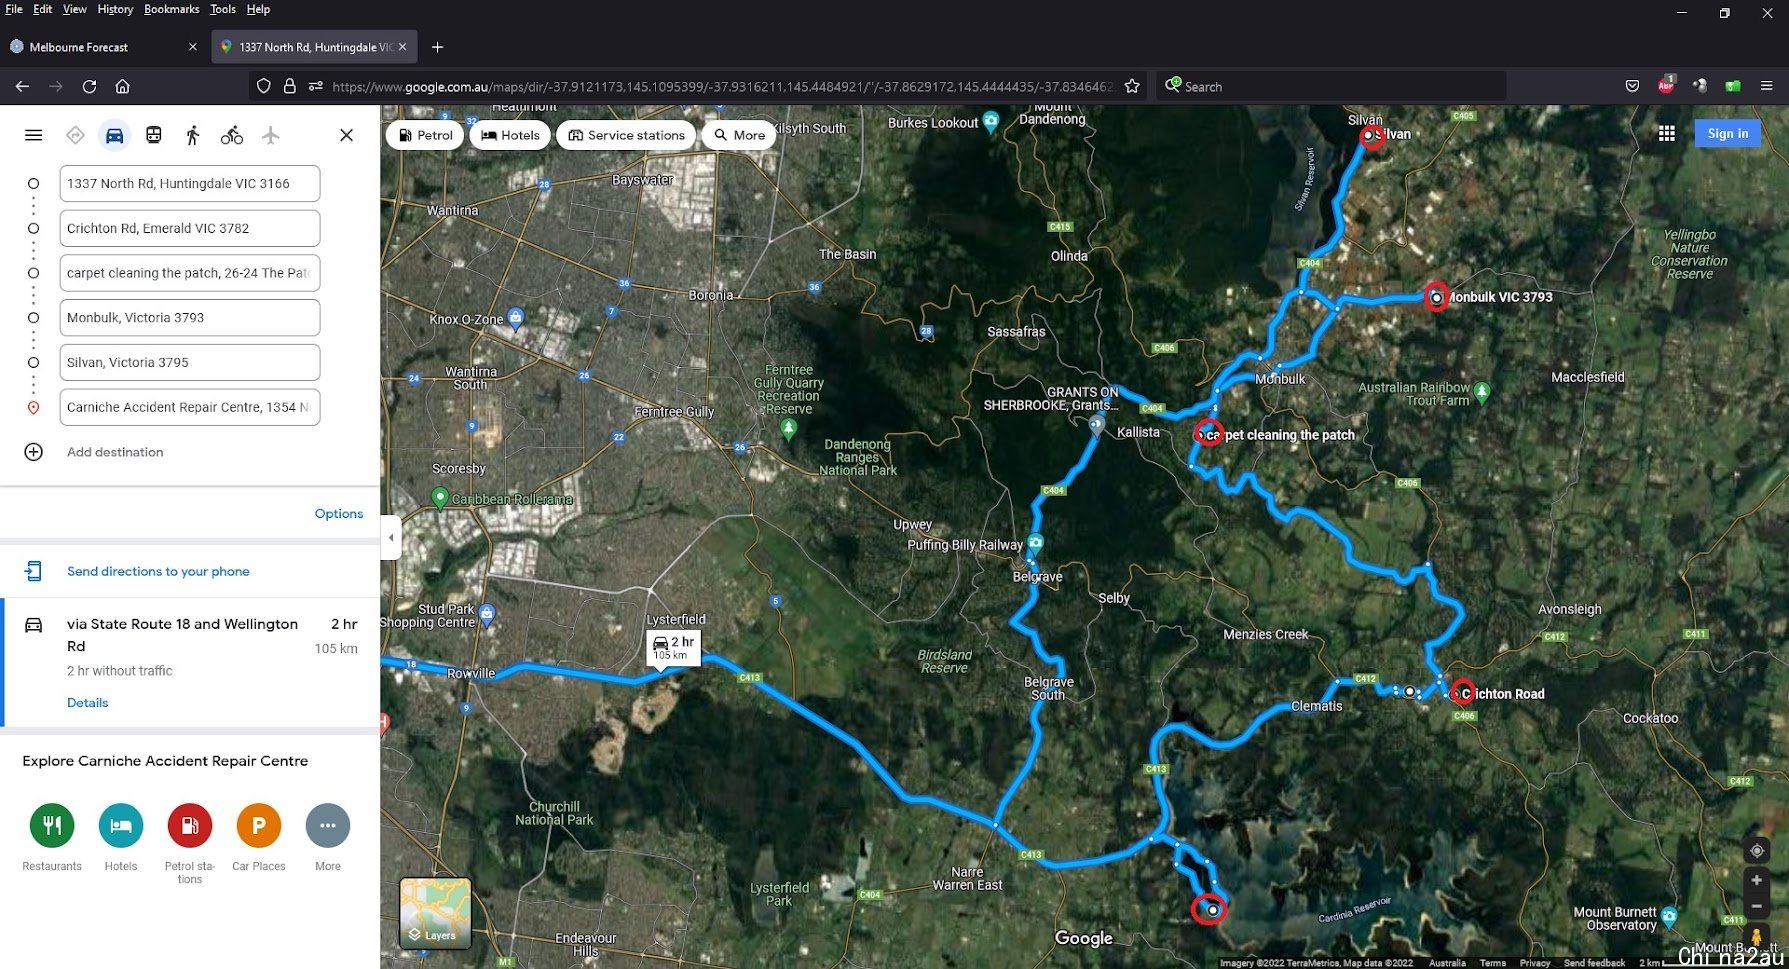Edit the 1337 North Rd starting point field
1789x969 pixels.
(190, 184)
